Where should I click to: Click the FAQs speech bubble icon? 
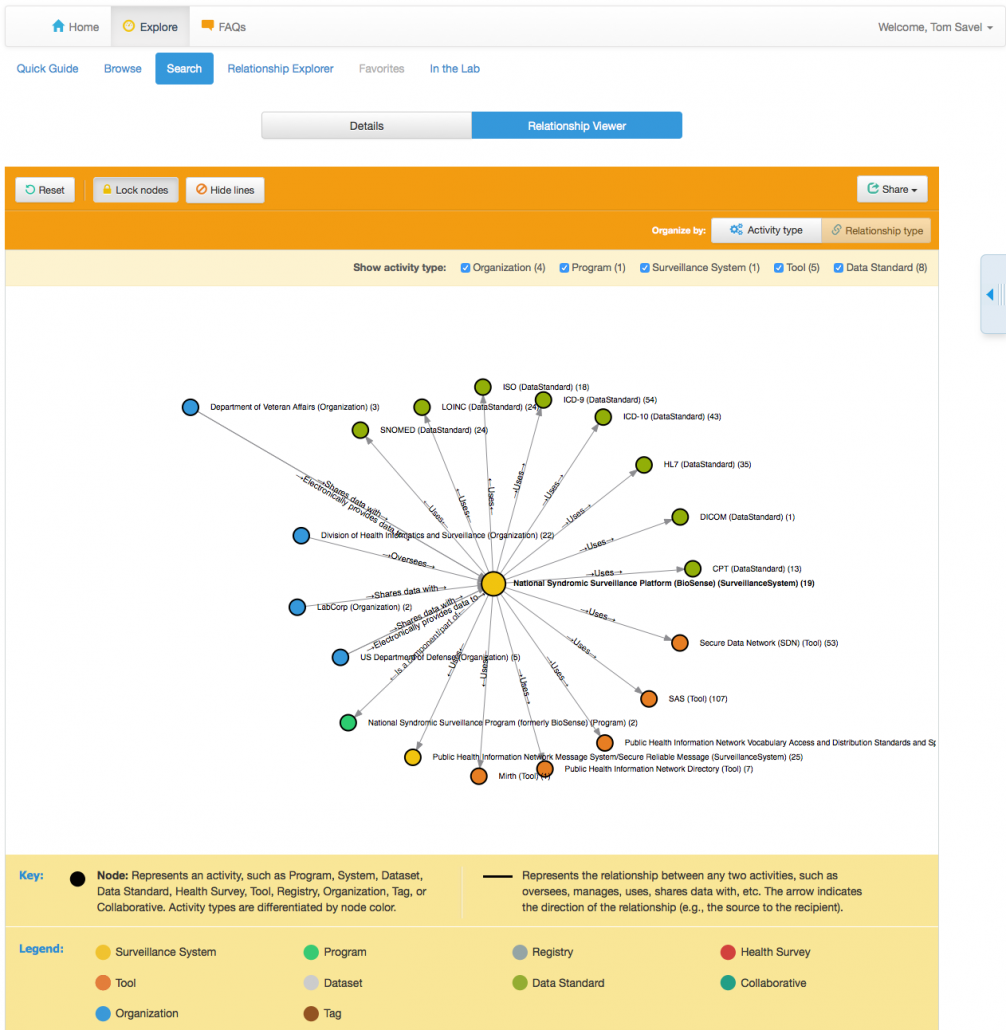208,26
